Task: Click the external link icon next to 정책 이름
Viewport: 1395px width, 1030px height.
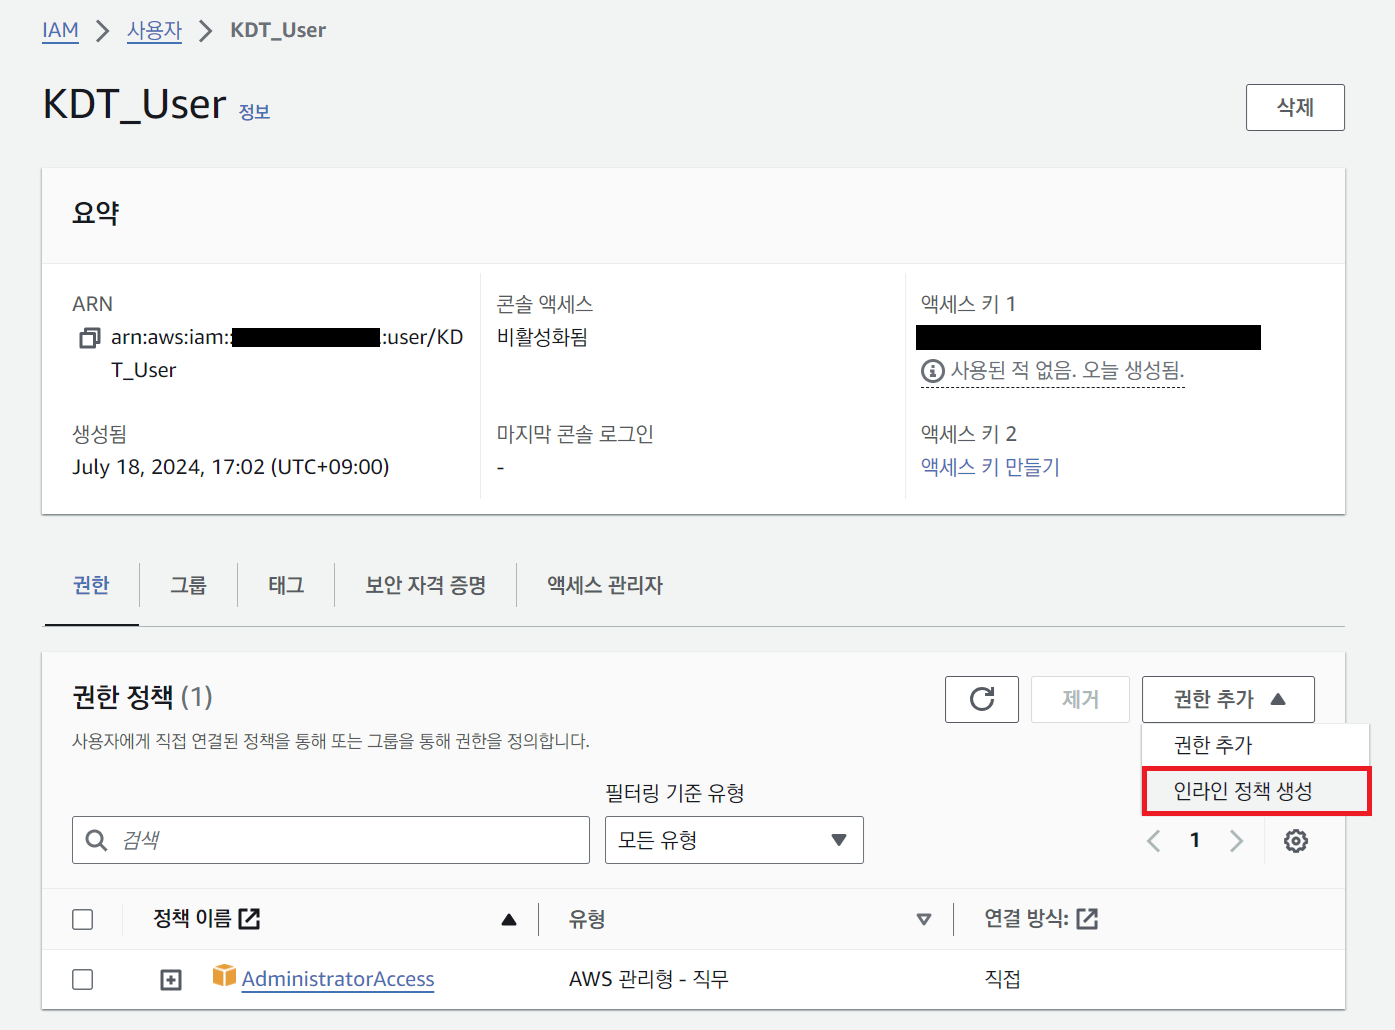Action: tap(249, 918)
